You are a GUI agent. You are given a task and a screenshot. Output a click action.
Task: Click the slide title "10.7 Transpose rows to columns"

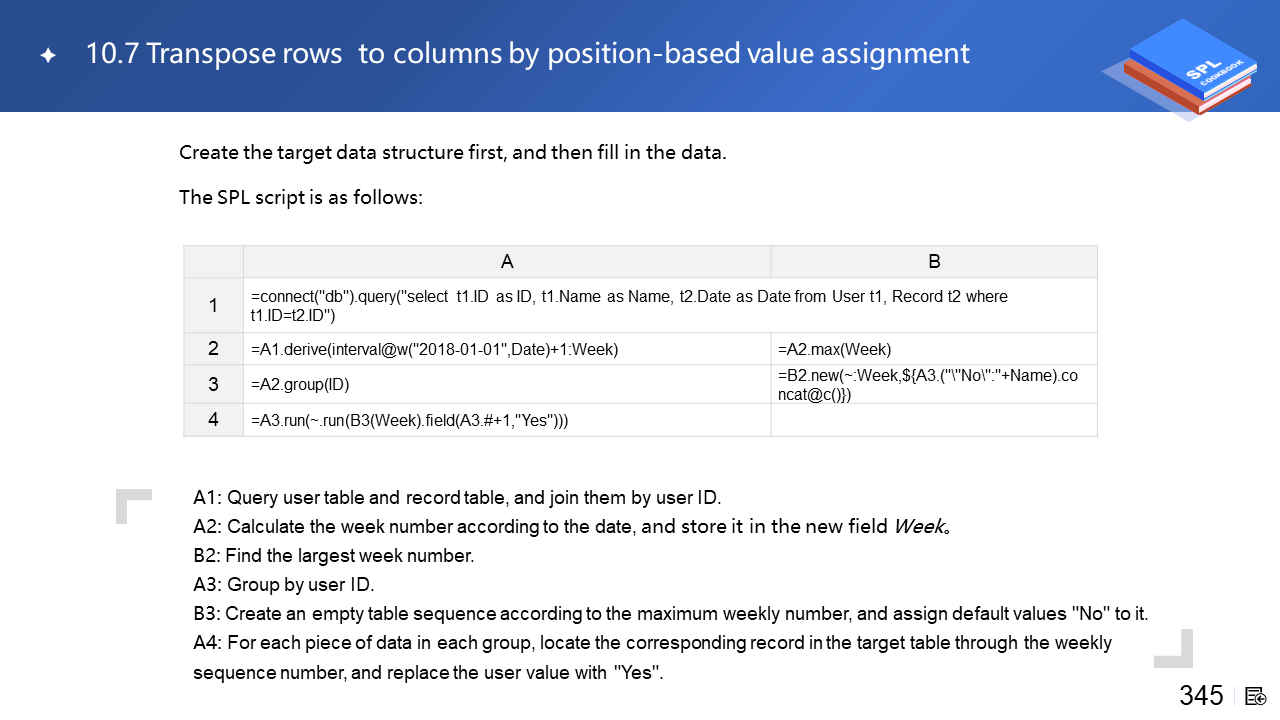point(528,54)
